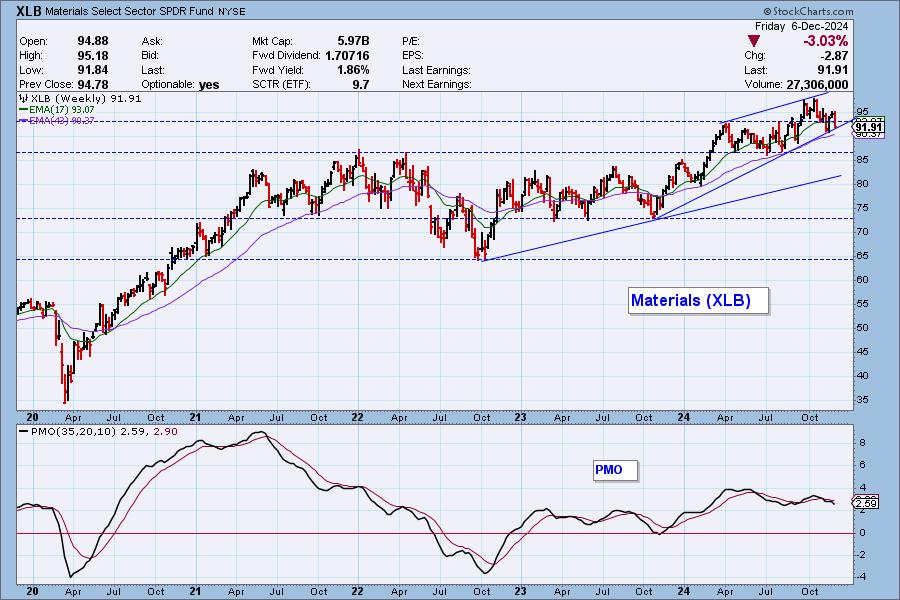Select the XLB ticker symbol in the title

tap(29, 11)
